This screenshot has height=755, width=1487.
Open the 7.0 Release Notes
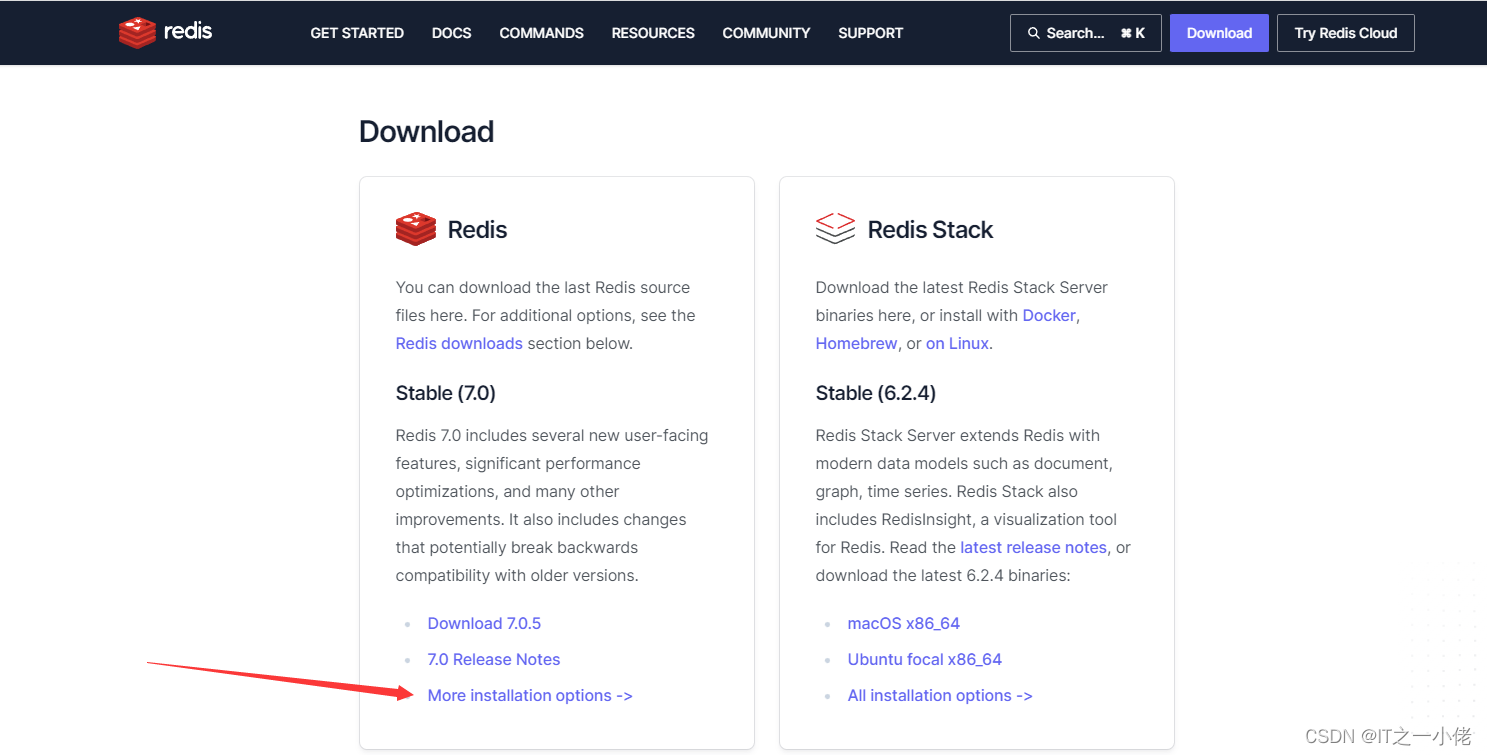pos(493,659)
